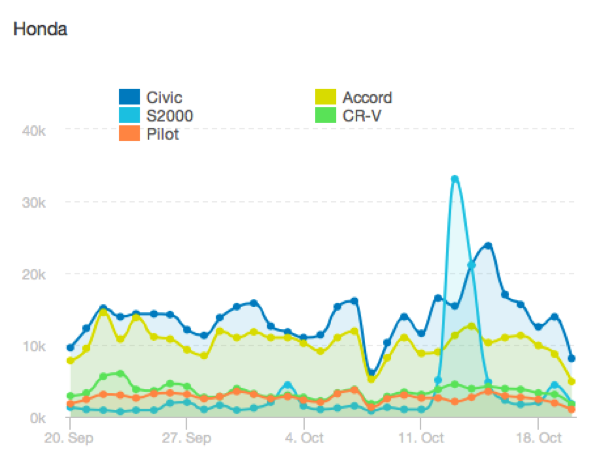
Task: Toggle the CR-V series legend label
Action: tap(362, 115)
